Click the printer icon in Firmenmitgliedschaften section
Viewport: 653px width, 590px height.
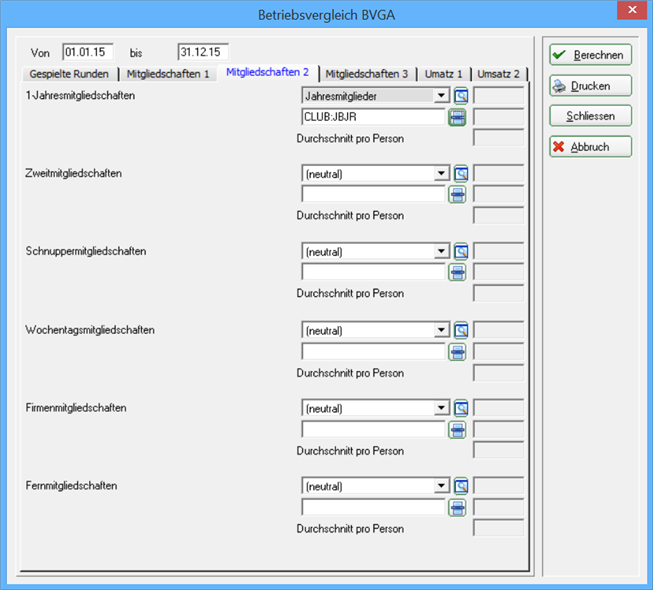coord(458,429)
